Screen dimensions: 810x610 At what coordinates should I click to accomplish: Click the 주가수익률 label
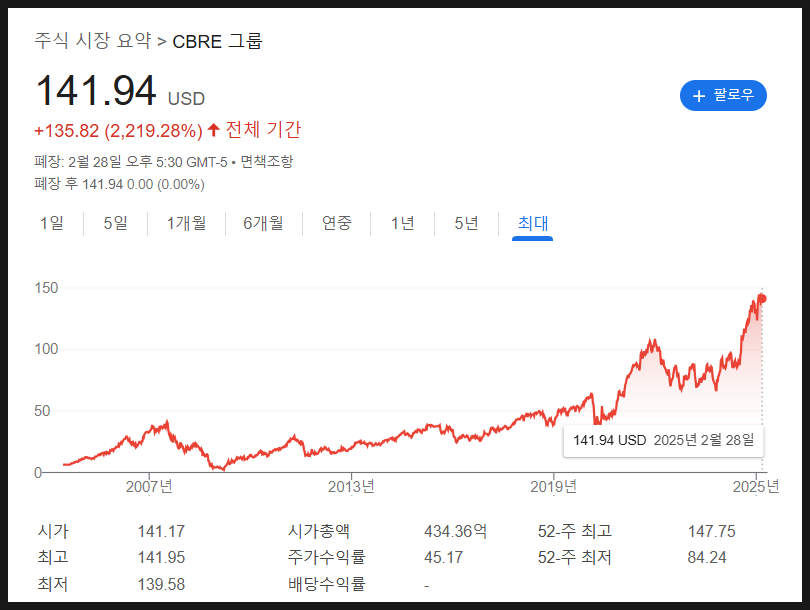point(326,557)
